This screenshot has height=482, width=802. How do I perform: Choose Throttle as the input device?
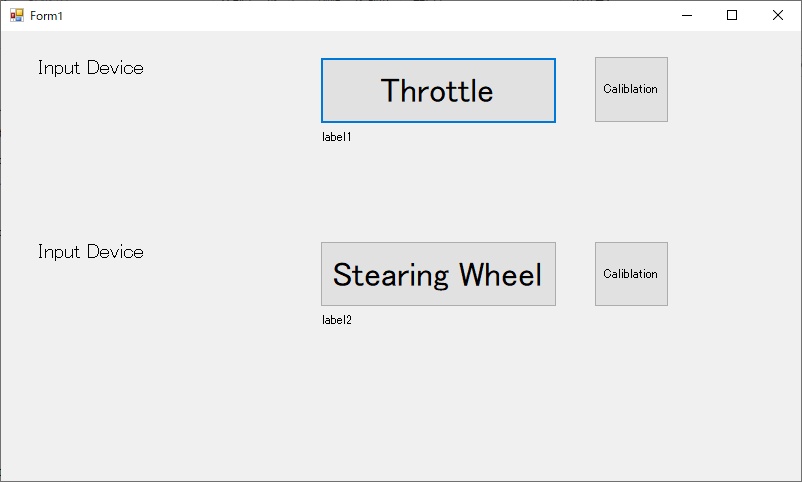pos(438,91)
